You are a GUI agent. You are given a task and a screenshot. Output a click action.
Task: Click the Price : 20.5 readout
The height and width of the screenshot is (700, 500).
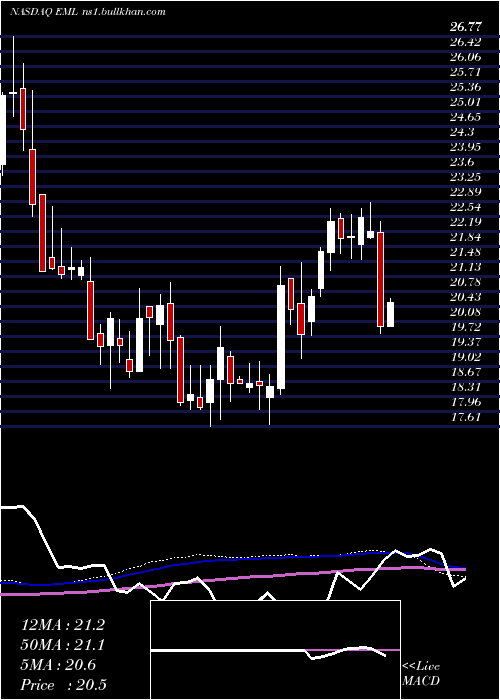pos(63,685)
